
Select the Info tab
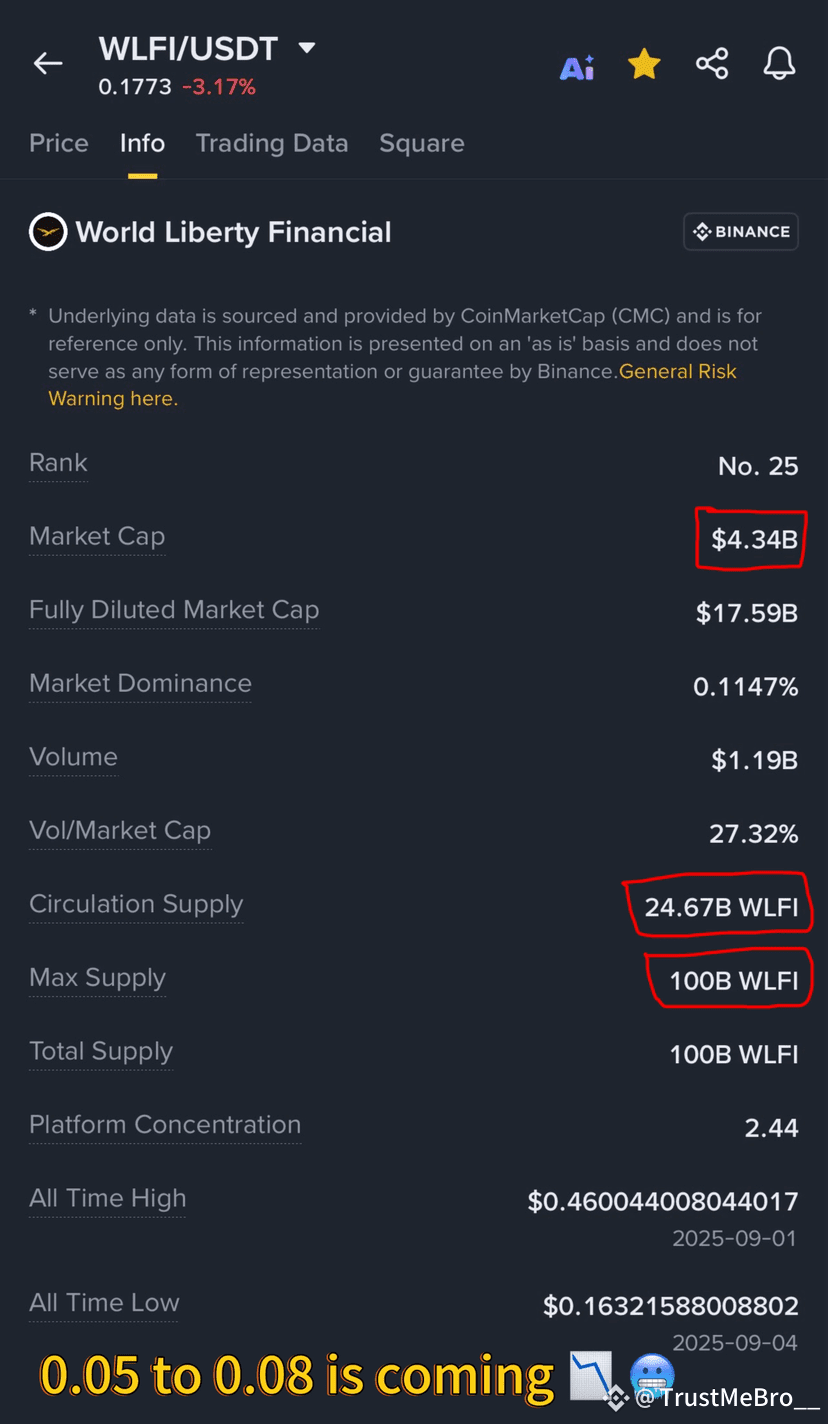[x=142, y=143]
